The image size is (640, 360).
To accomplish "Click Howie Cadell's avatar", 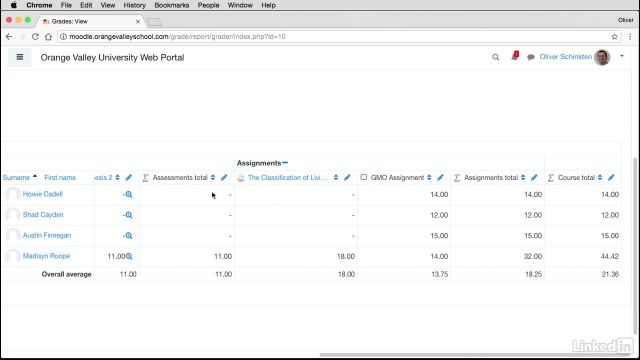I will click(x=13, y=194).
